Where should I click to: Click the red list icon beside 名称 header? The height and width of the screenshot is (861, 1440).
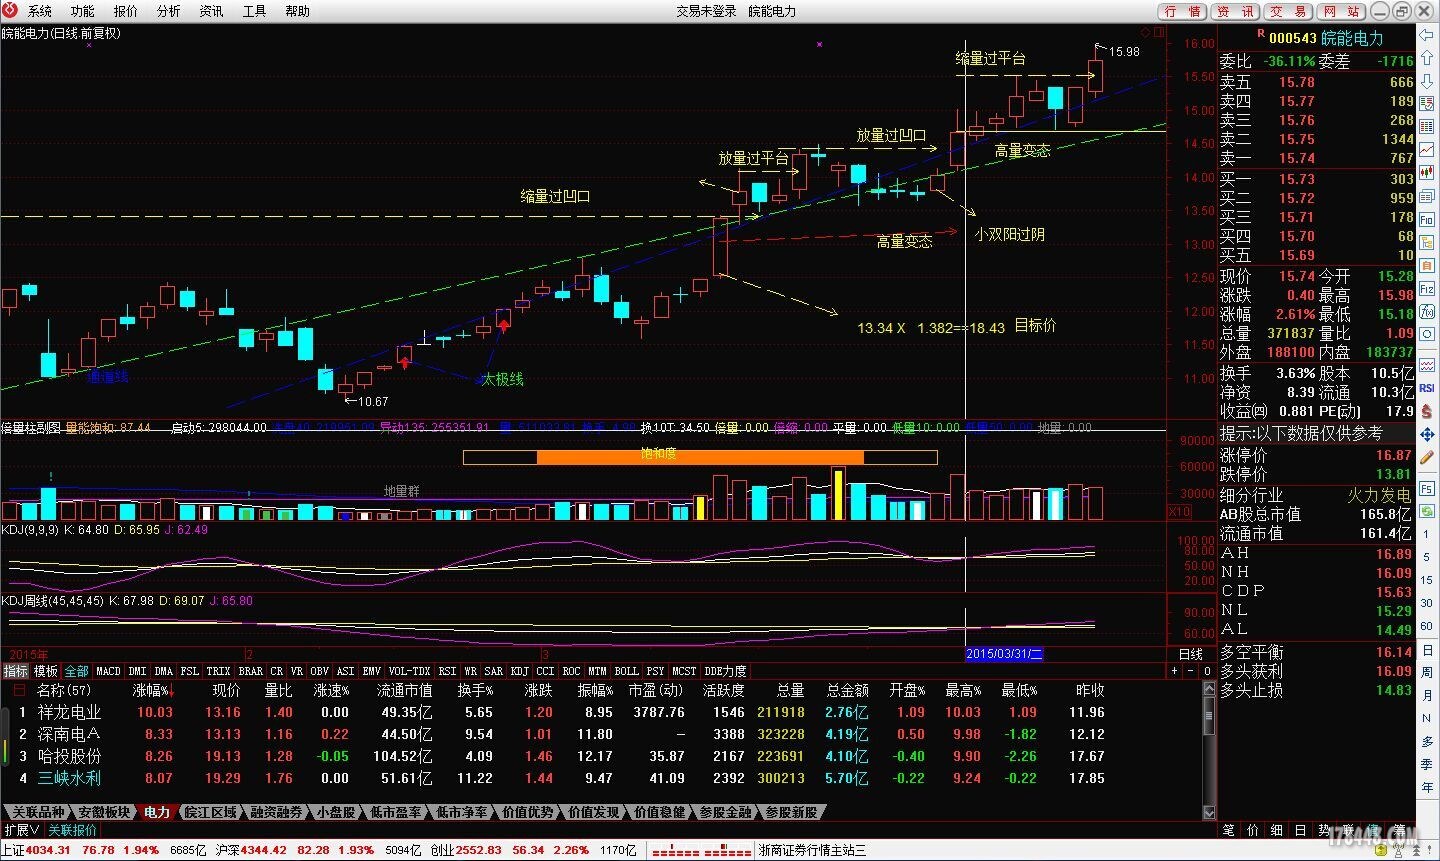click(18, 690)
